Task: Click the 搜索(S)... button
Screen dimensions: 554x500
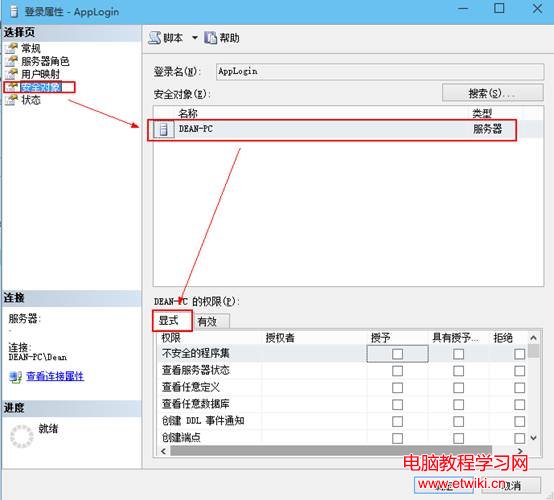Action: [493, 93]
